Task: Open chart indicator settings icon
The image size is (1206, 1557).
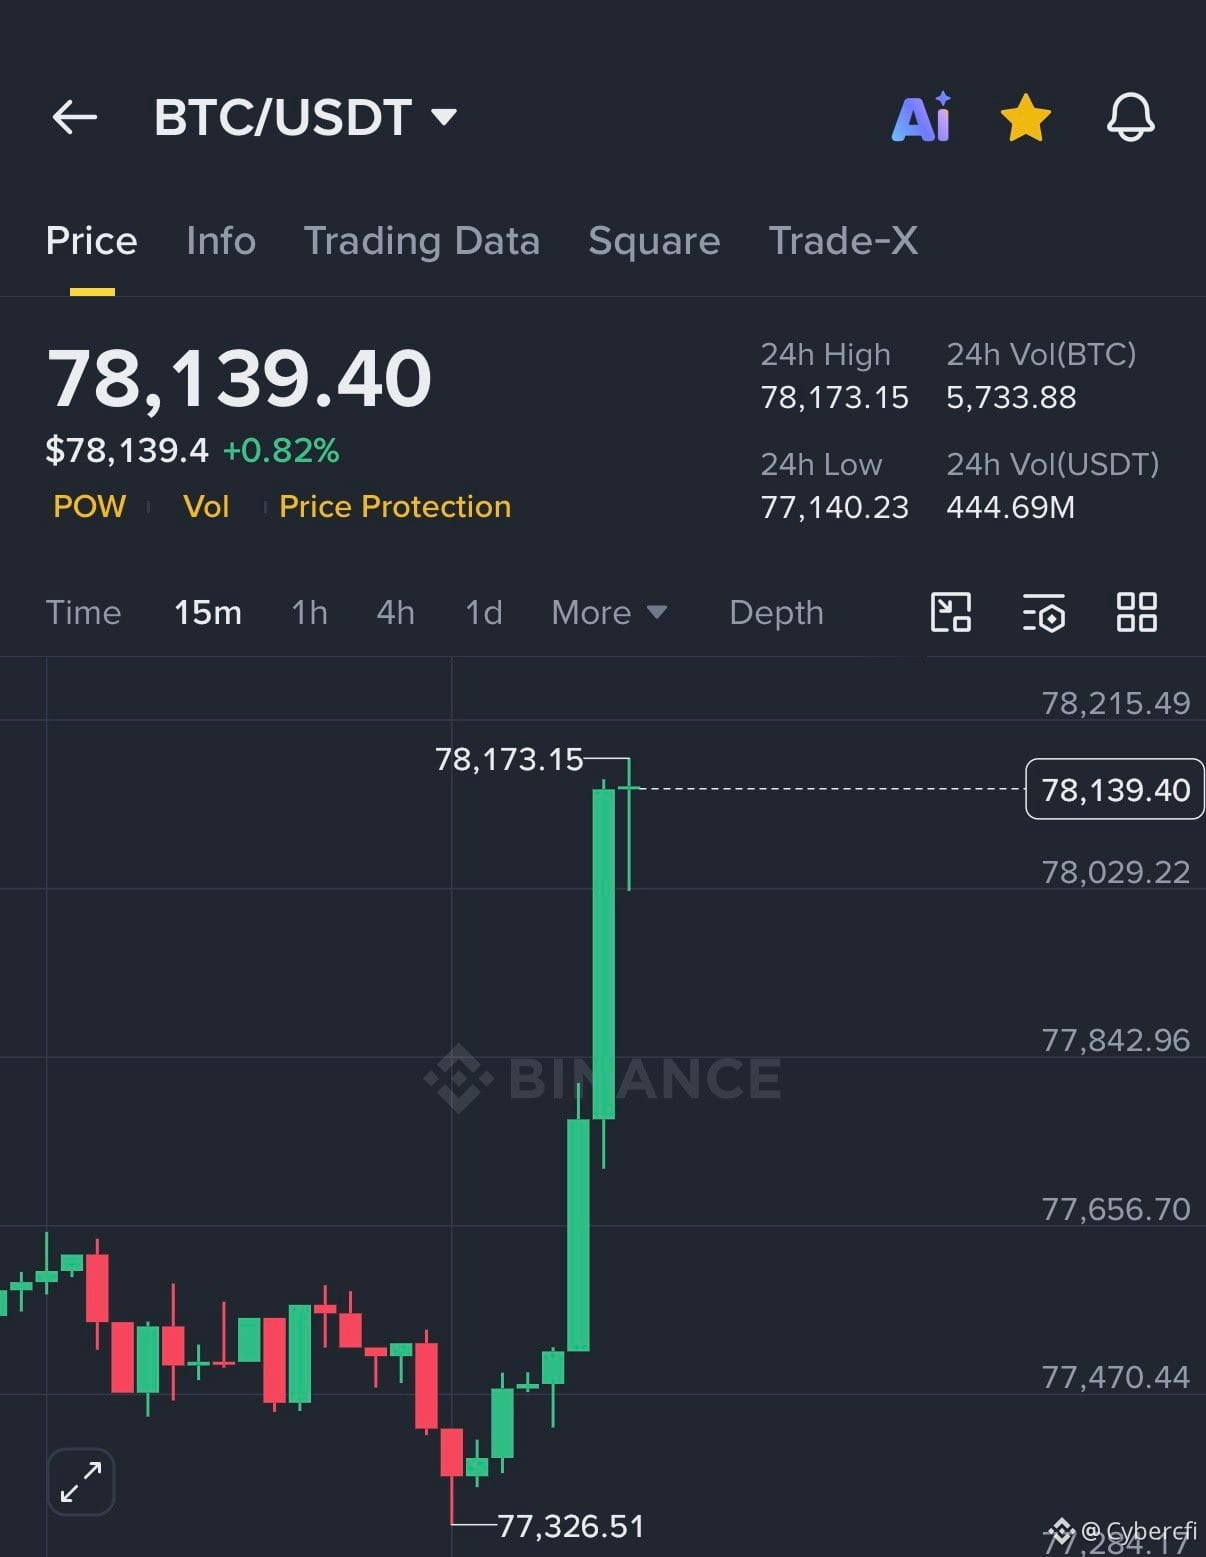Action: coord(1044,612)
